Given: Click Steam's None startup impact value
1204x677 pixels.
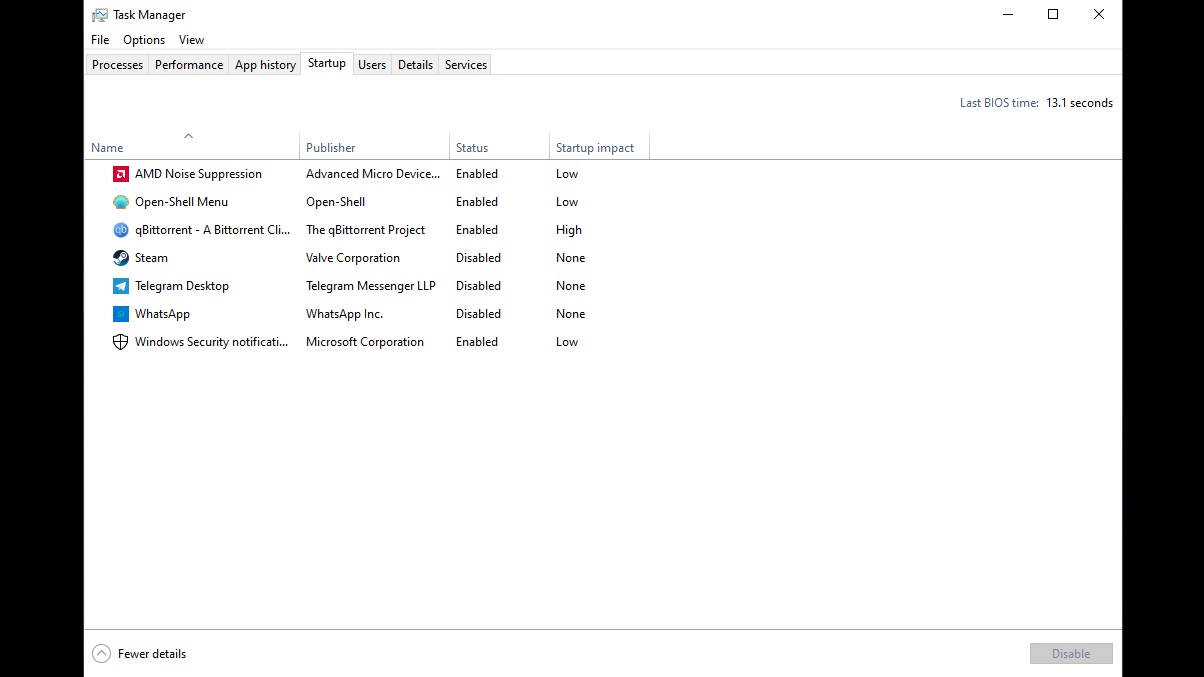Looking at the screenshot, I should click(x=571, y=258).
